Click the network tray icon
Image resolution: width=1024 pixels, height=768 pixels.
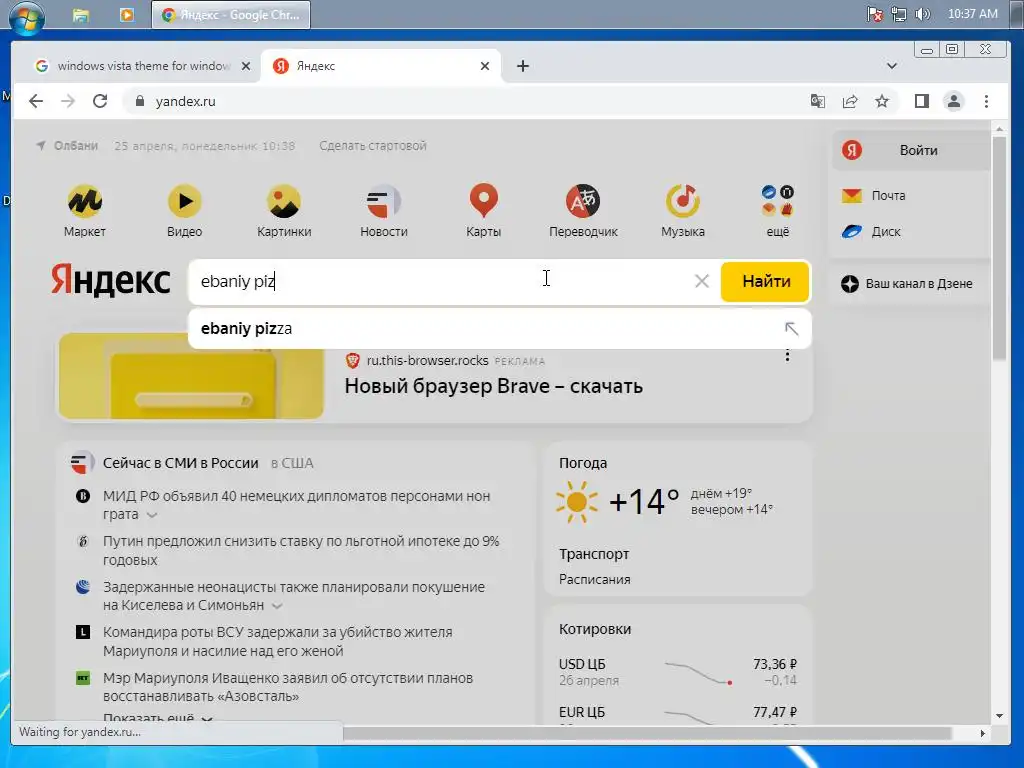coord(899,14)
